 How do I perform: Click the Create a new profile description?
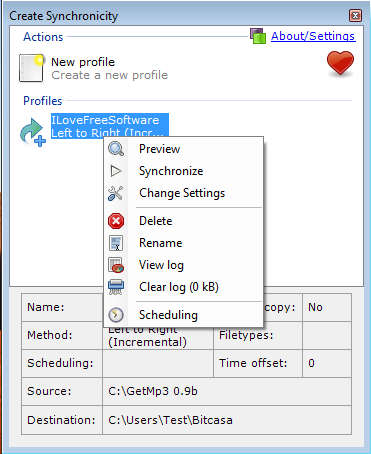pyautogui.click(x=110, y=75)
